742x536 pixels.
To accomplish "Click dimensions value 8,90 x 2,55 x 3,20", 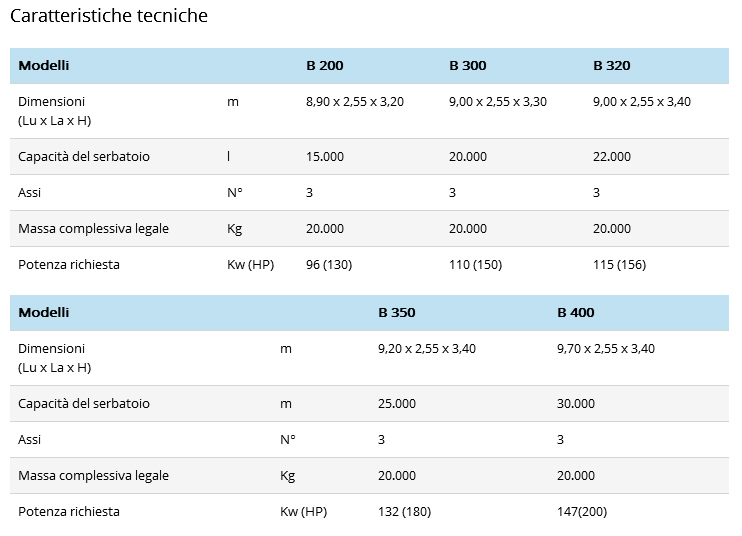I will click(x=354, y=102).
